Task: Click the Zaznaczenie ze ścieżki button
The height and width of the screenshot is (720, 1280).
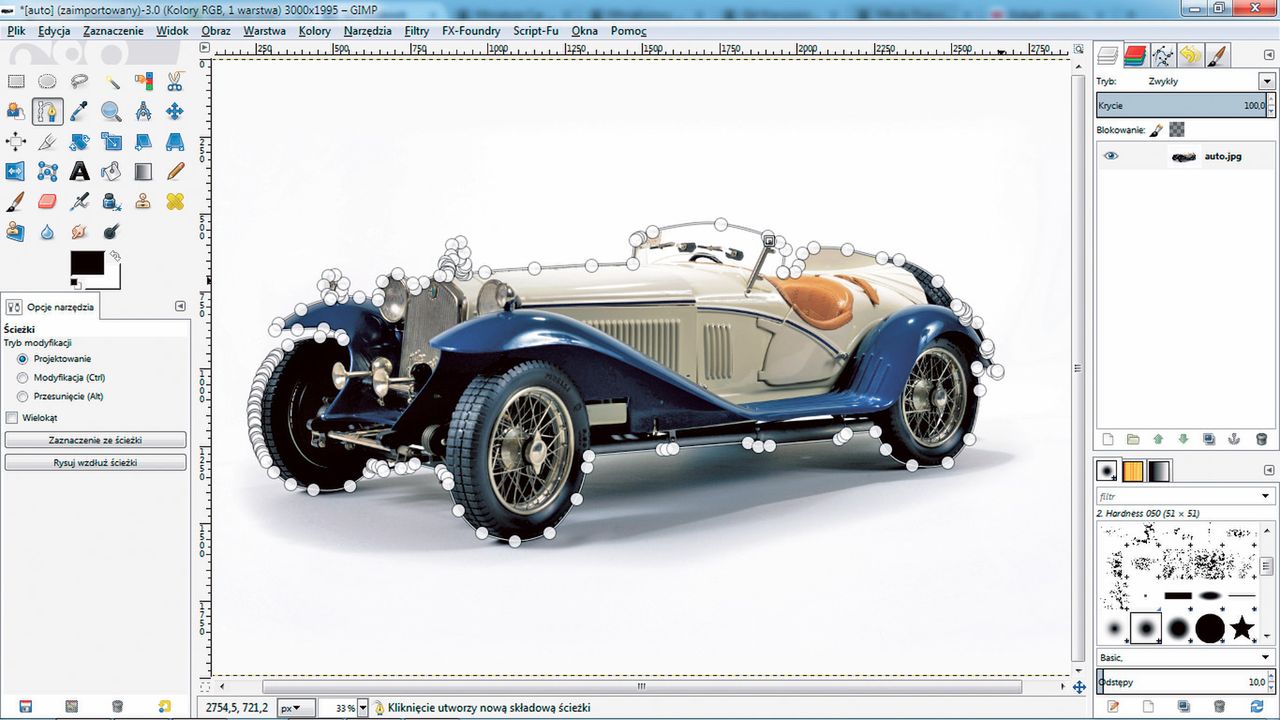Action: pyautogui.click(x=95, y=440)
